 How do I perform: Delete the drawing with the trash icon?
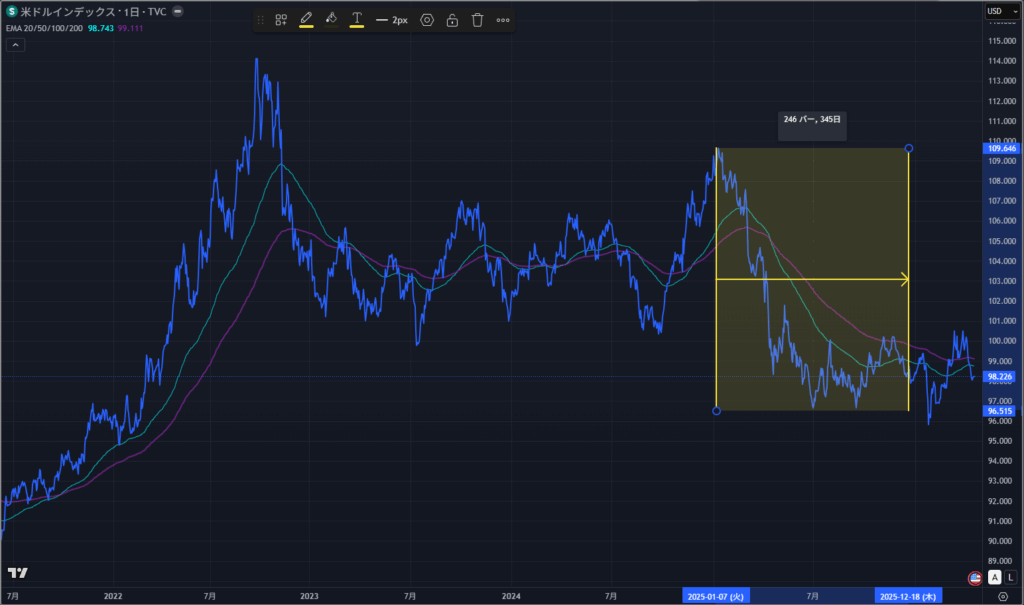[x=477, y=20]
